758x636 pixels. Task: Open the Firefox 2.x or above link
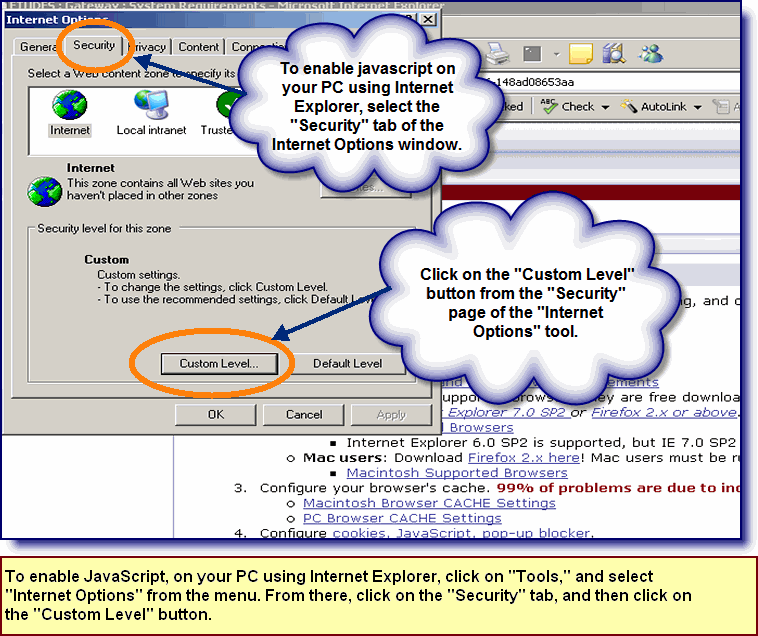(664, 412)
